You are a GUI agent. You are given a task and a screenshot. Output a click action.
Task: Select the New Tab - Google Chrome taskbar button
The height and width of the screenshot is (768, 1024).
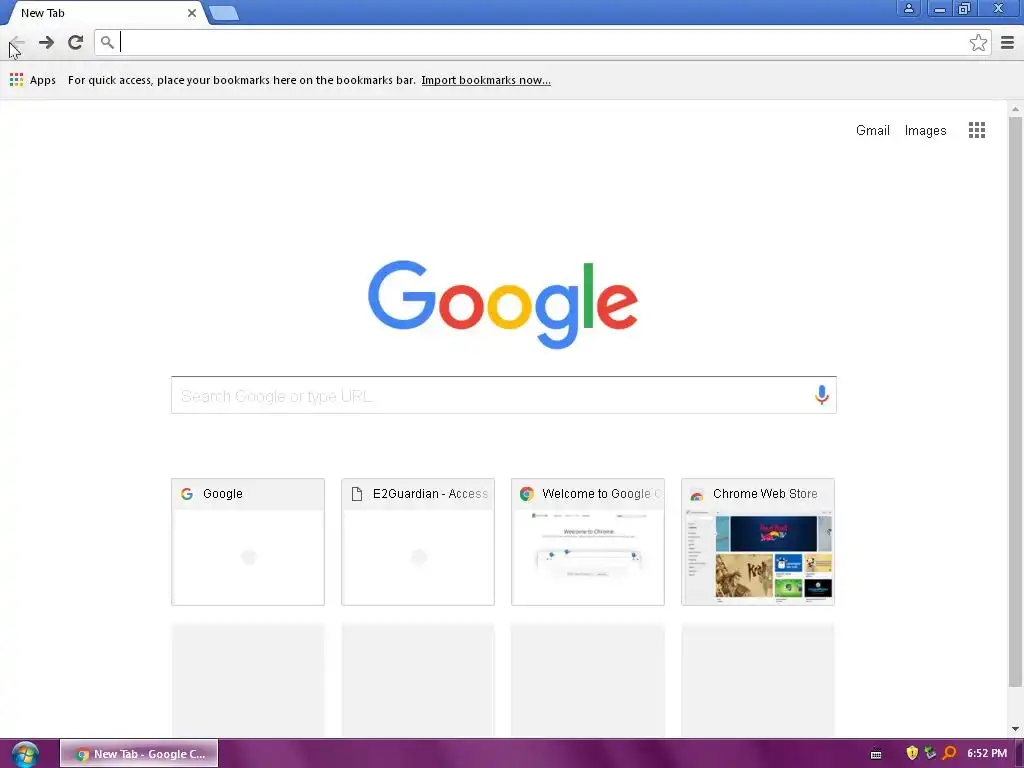coord(139,754)
